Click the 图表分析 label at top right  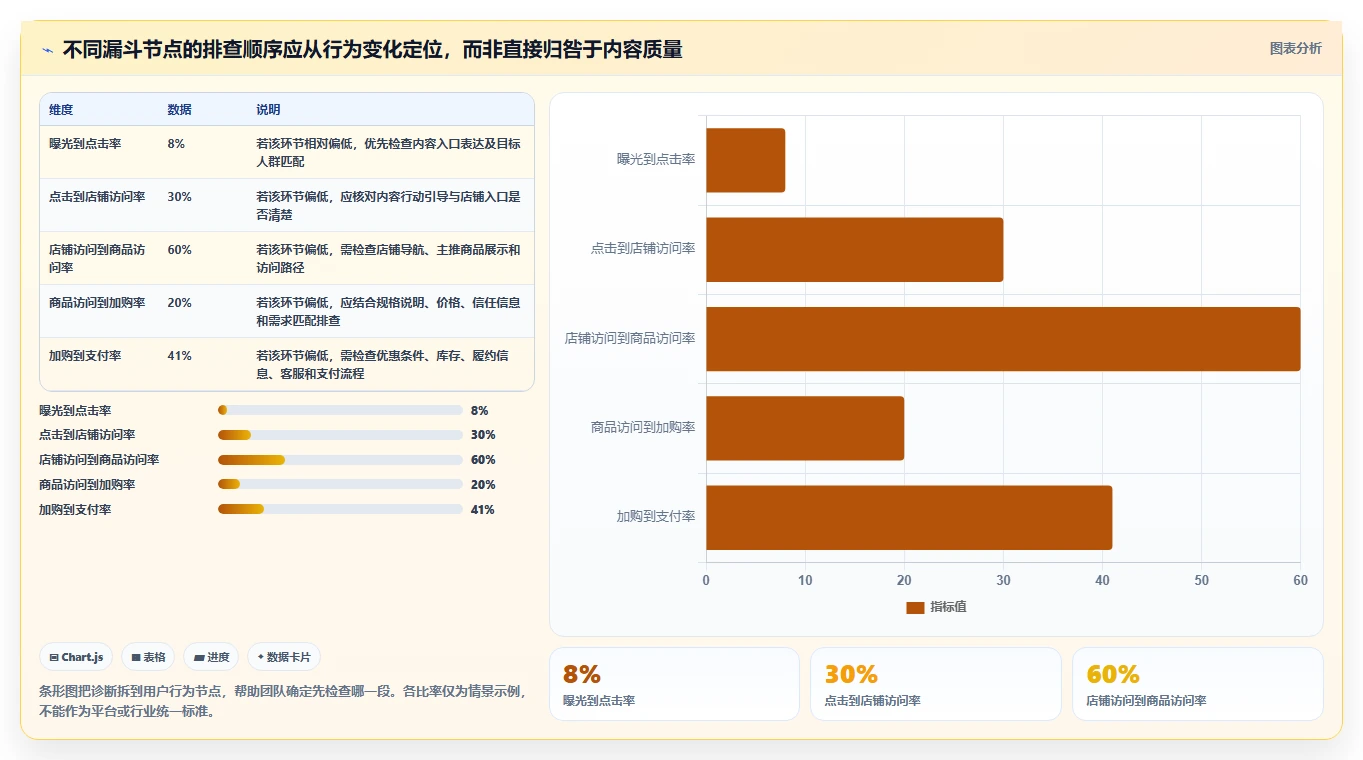(1295, 48)
